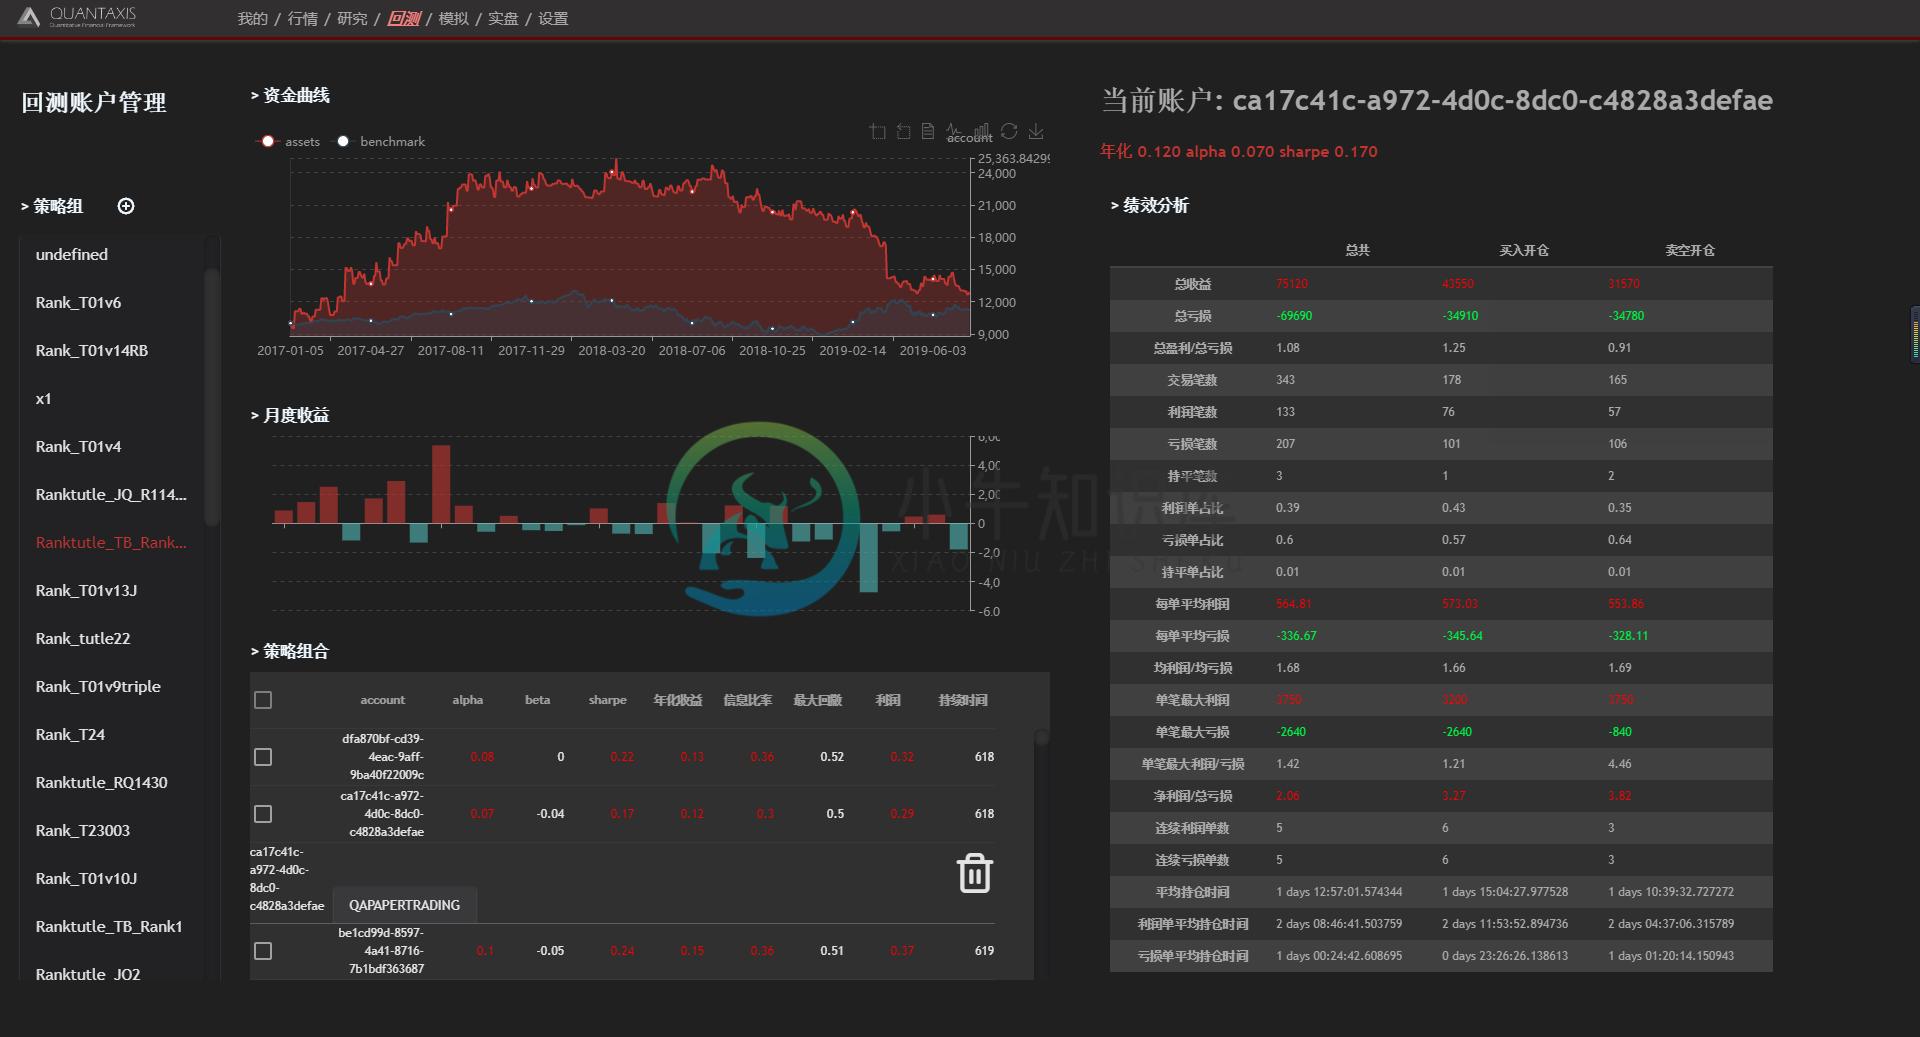Image resolution: width=1920 pixels, height=1037 pixels.
Task: Select strategy Rank_T24
Action: 70,735
